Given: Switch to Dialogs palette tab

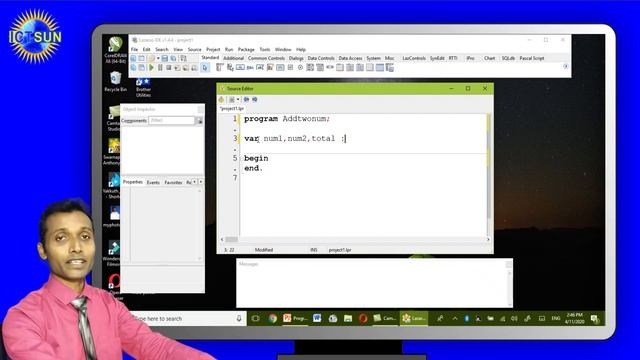Looking at the screenshot, I should 296,58.
